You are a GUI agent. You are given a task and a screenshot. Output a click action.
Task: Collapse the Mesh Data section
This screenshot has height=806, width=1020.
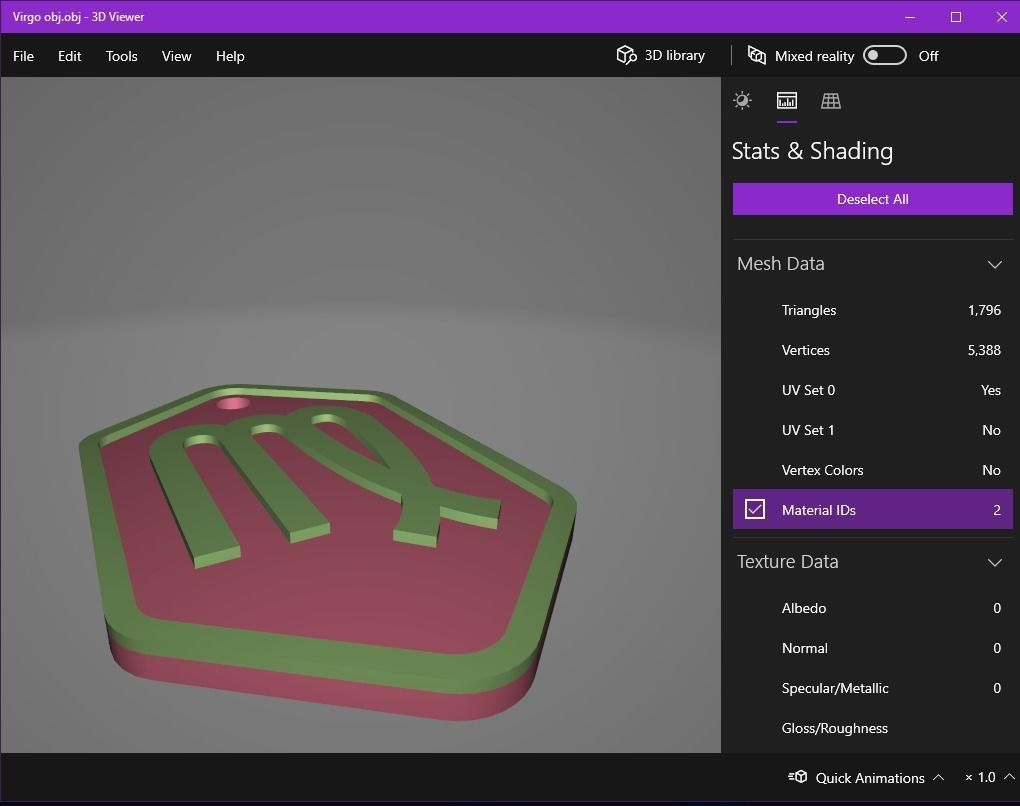[995, 264]
